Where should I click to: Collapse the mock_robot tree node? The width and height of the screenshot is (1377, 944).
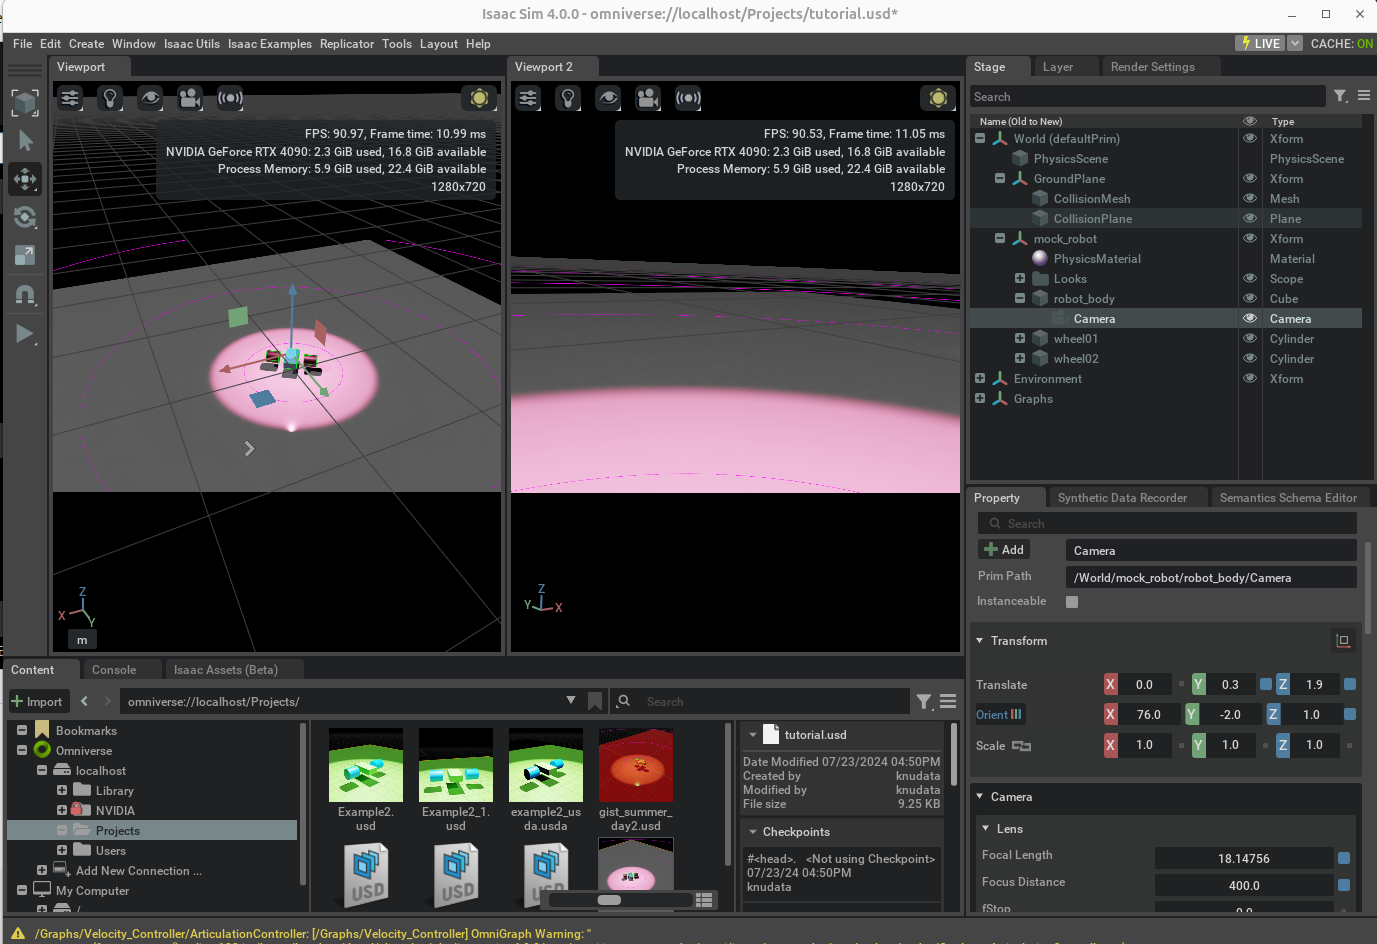coord(1000,239)
